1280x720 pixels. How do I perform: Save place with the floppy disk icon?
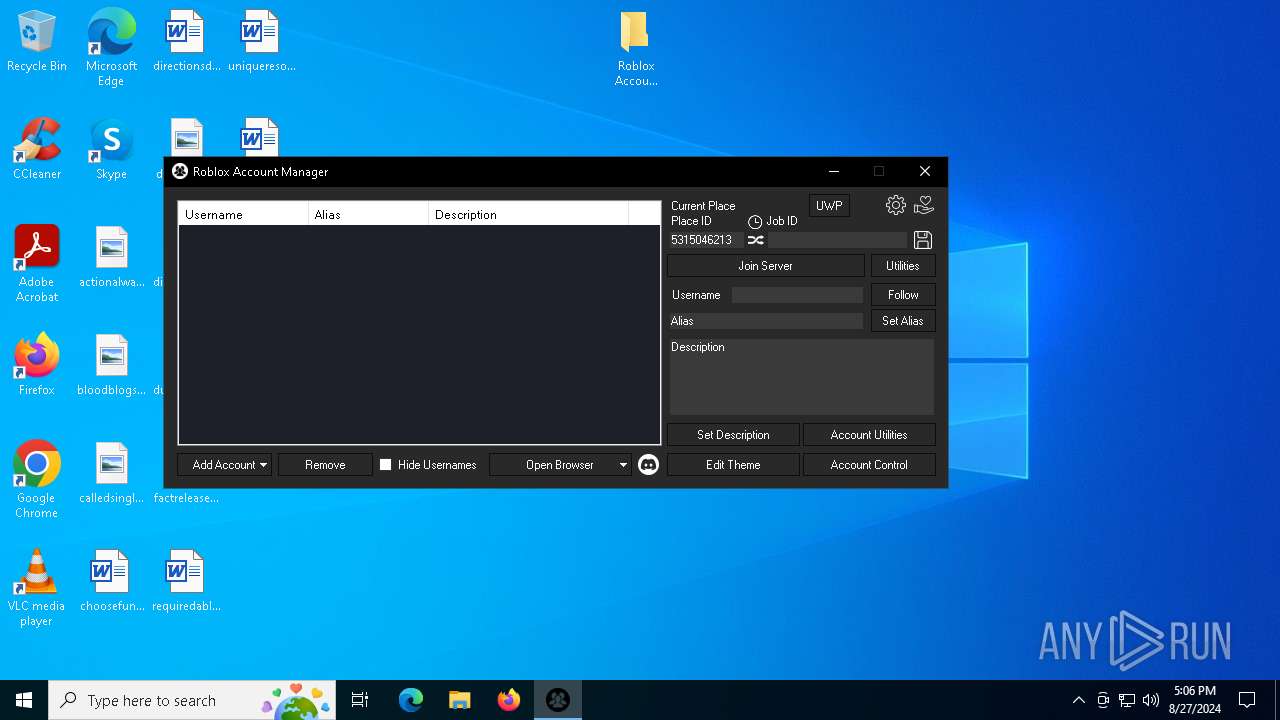pyautogui.click(x=923, y=240)
